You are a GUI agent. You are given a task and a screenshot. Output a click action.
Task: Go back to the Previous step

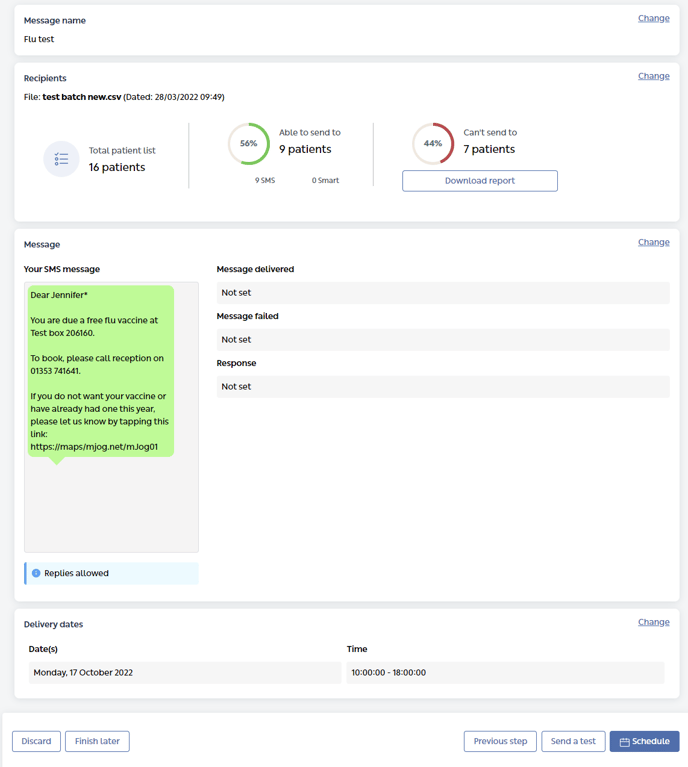click(500, 741)
